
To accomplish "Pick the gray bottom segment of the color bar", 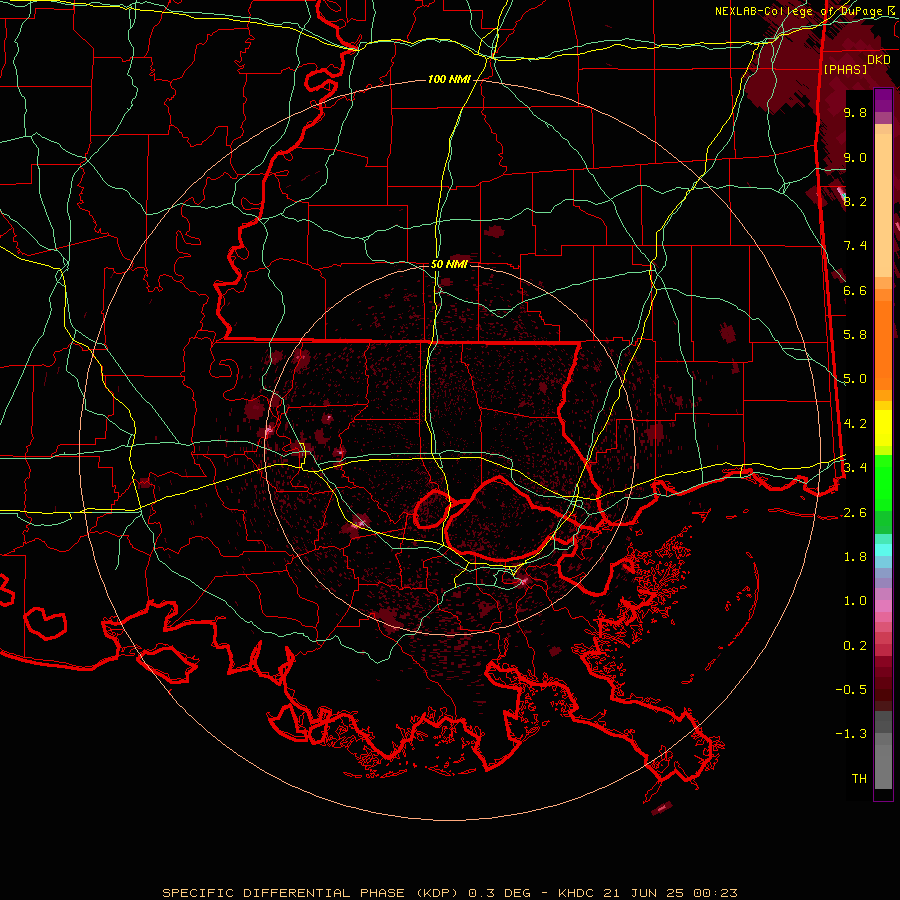I will [883, 761].
